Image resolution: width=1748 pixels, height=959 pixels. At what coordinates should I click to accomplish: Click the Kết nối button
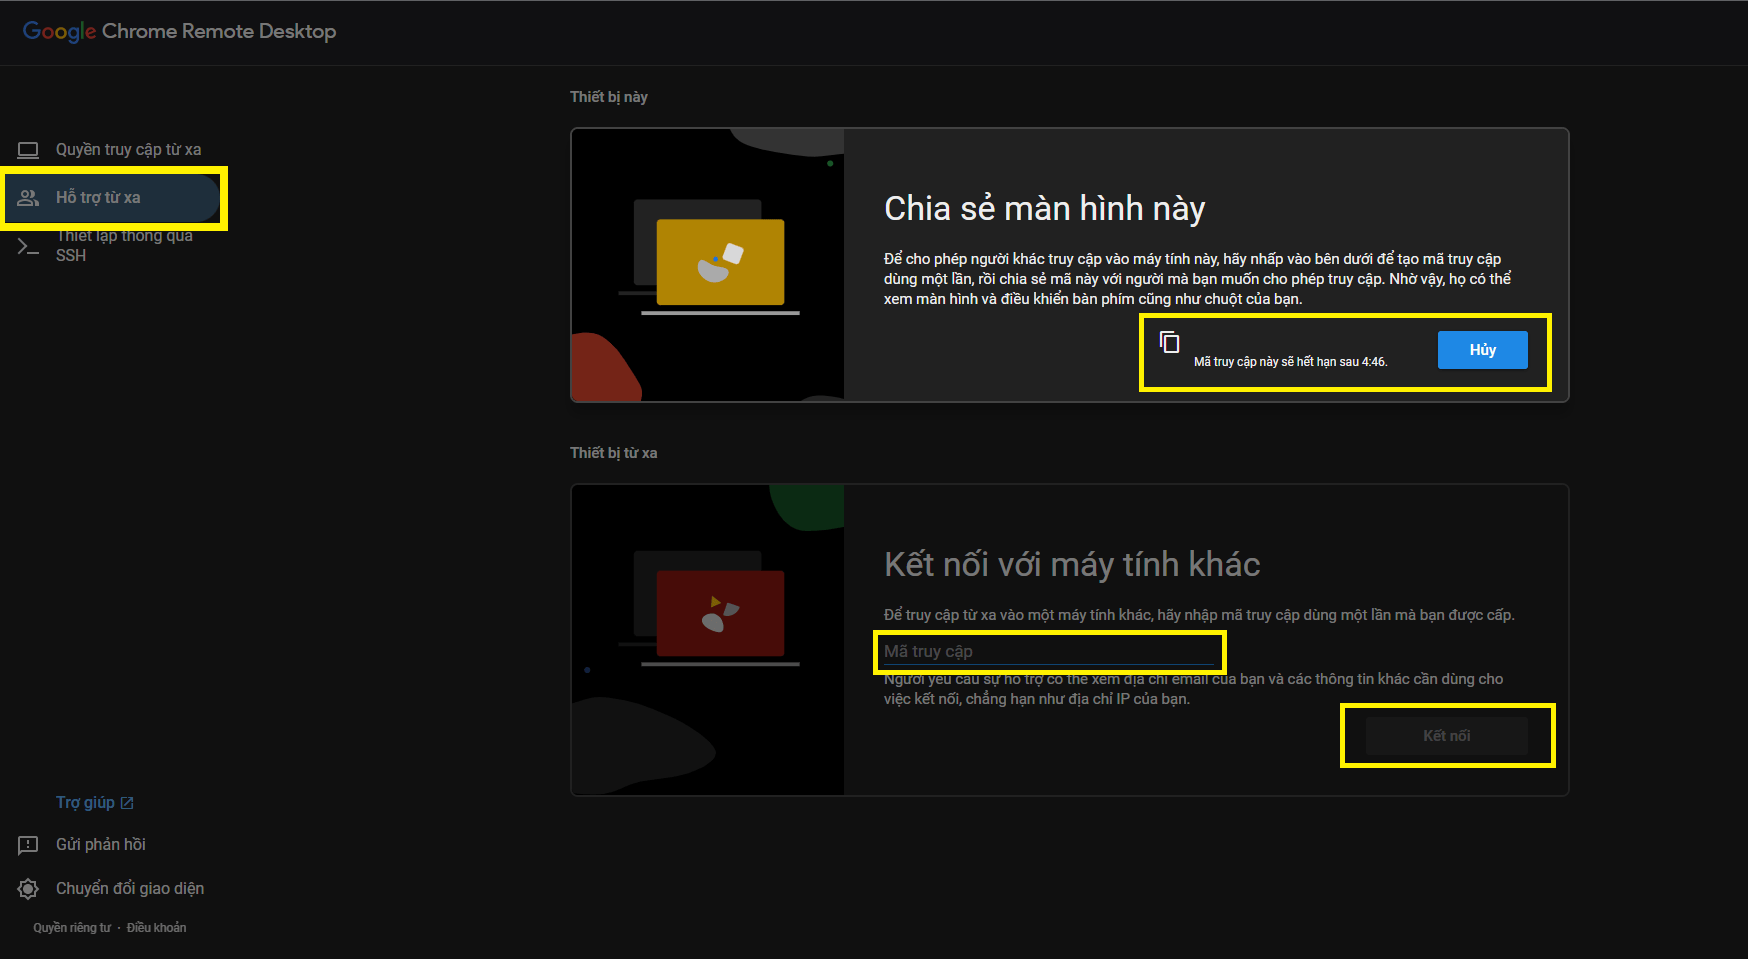1447,736
